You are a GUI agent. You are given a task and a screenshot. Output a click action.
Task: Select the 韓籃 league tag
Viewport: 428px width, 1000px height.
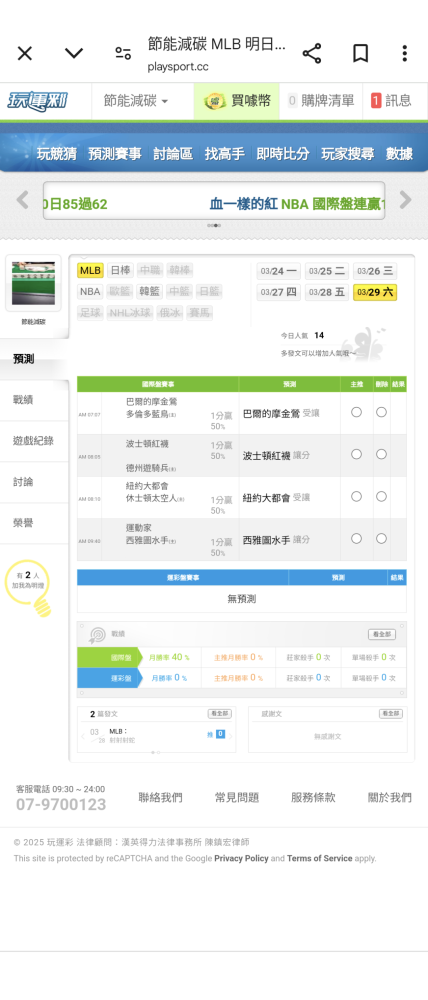[149, 291]
